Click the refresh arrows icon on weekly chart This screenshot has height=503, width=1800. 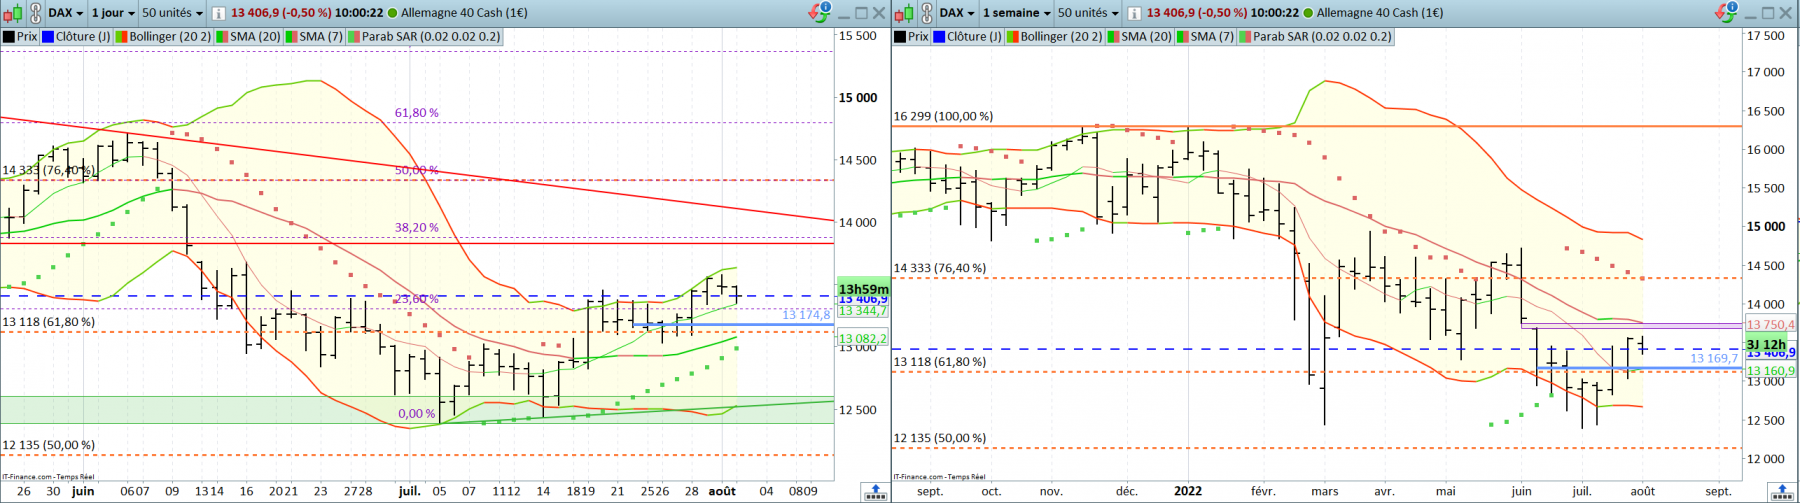[1727, 12]
